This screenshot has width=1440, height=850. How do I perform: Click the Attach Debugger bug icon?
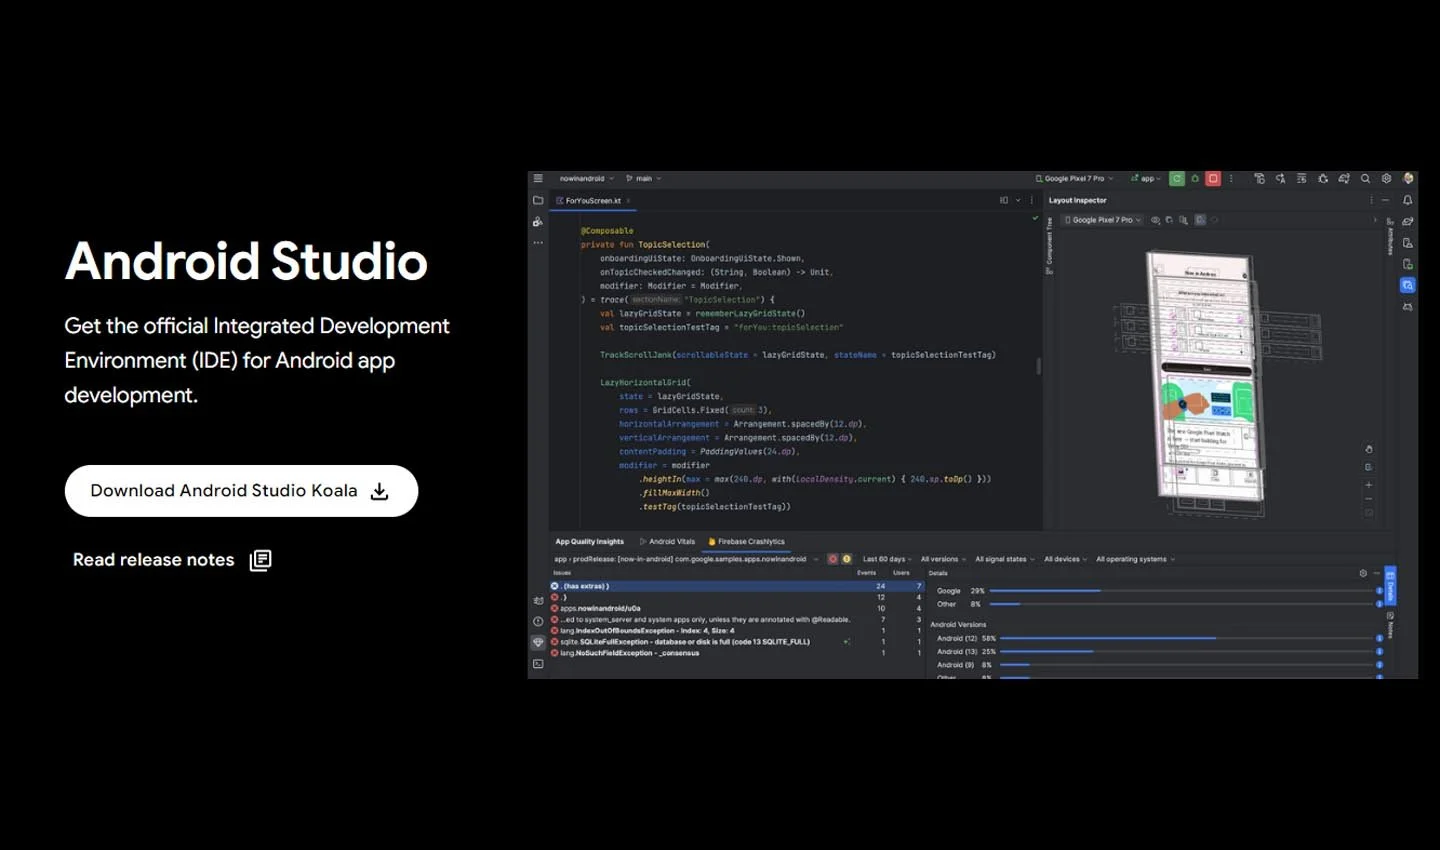1323,179
